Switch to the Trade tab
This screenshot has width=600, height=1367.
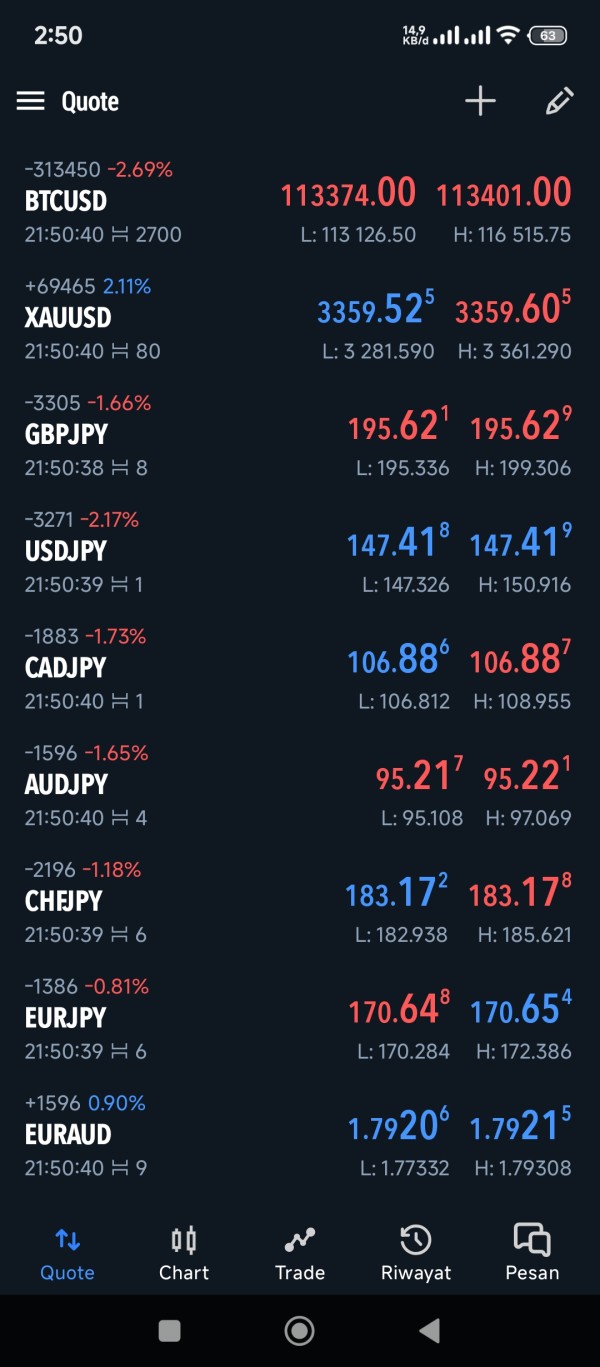point(300,1254)
